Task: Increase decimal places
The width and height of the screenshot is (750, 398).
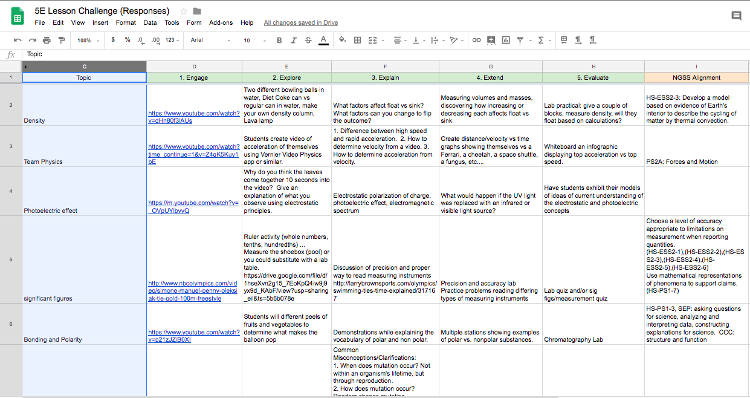Action: (156, 41)
